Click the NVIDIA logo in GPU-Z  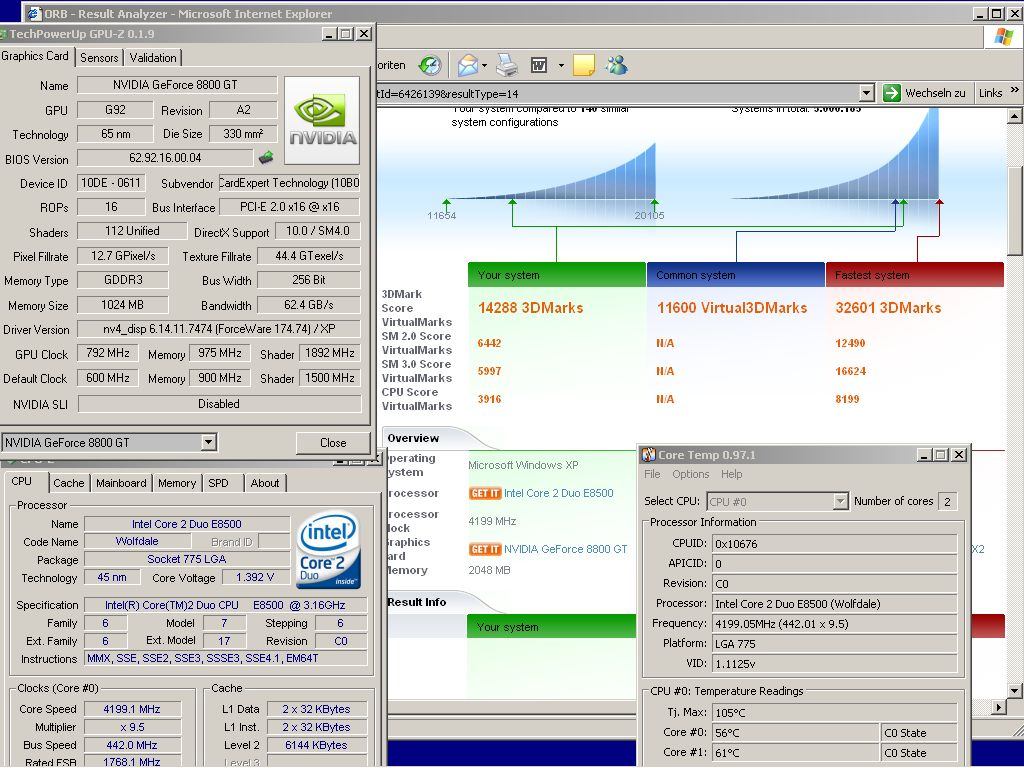tap(322, 120)
